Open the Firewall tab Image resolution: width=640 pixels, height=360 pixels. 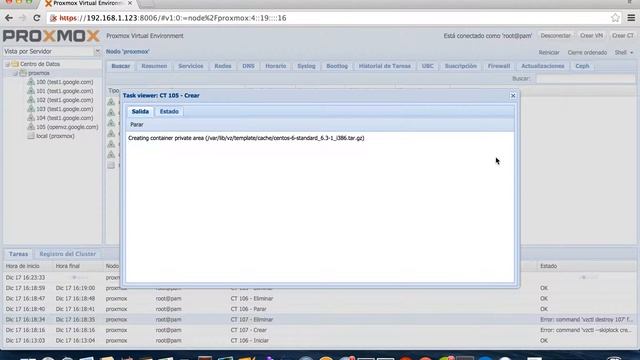[x=499, y=66]
